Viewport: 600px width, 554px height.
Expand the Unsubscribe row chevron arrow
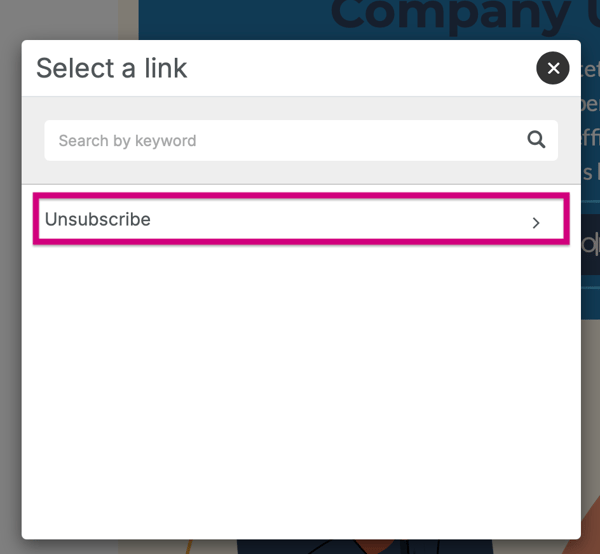coord(536,223)
